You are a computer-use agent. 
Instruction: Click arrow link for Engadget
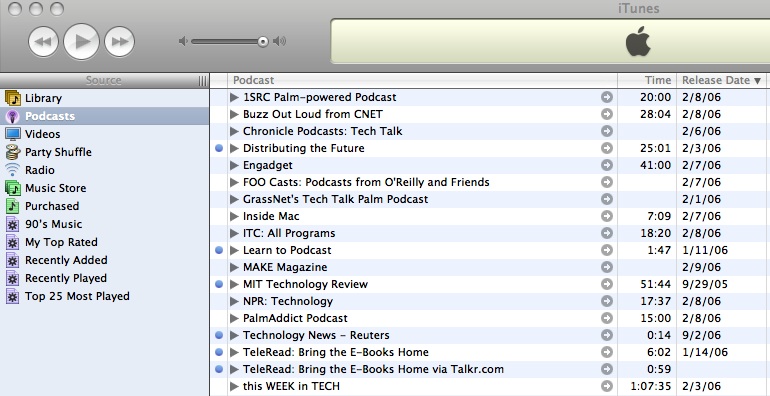(607, 165)
